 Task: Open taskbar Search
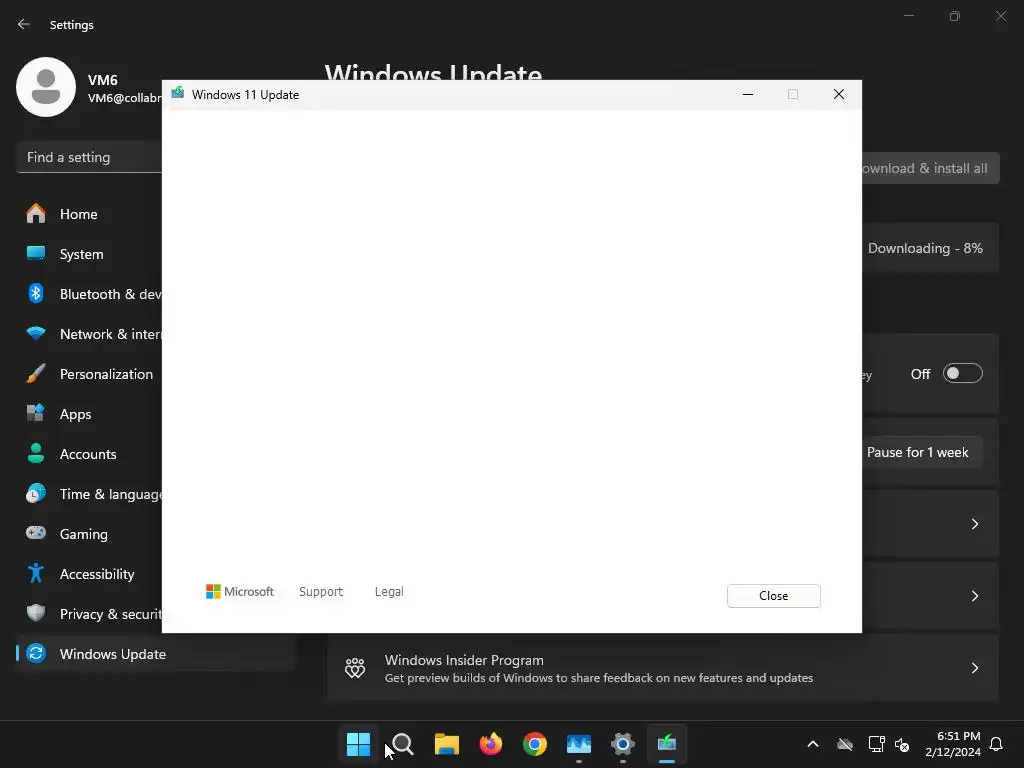pyautogui.click(x=402, y=744)
